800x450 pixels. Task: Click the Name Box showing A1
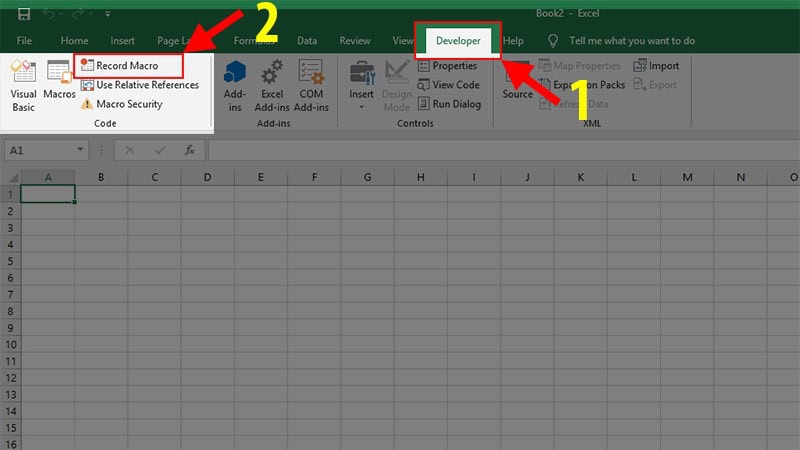[39, 151]
